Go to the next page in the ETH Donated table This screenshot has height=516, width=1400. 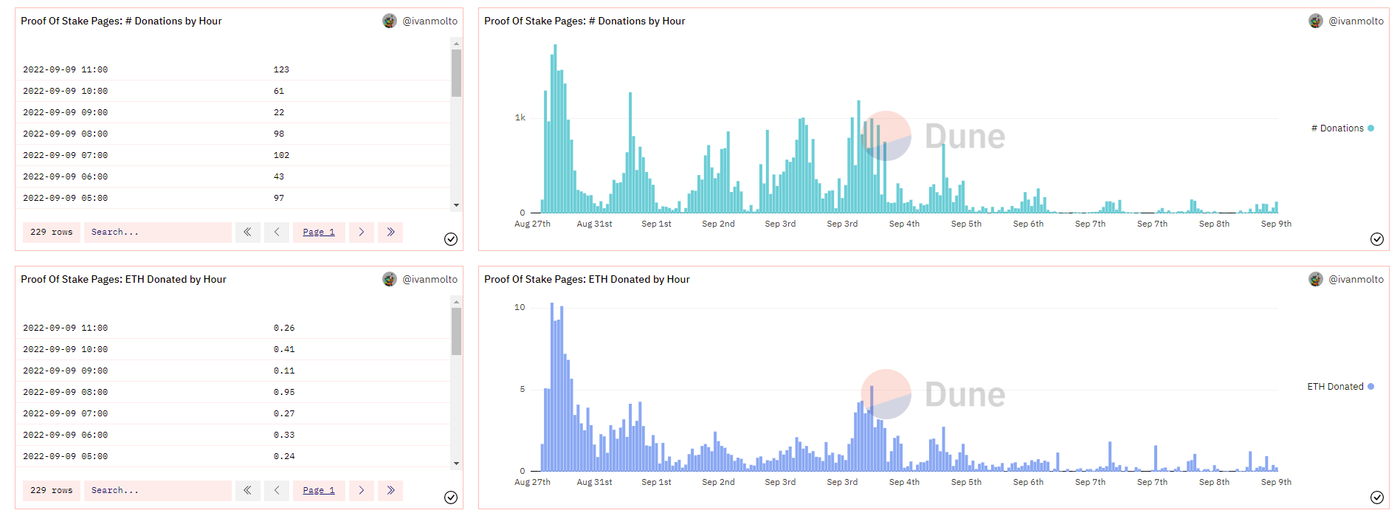(361, 490)
